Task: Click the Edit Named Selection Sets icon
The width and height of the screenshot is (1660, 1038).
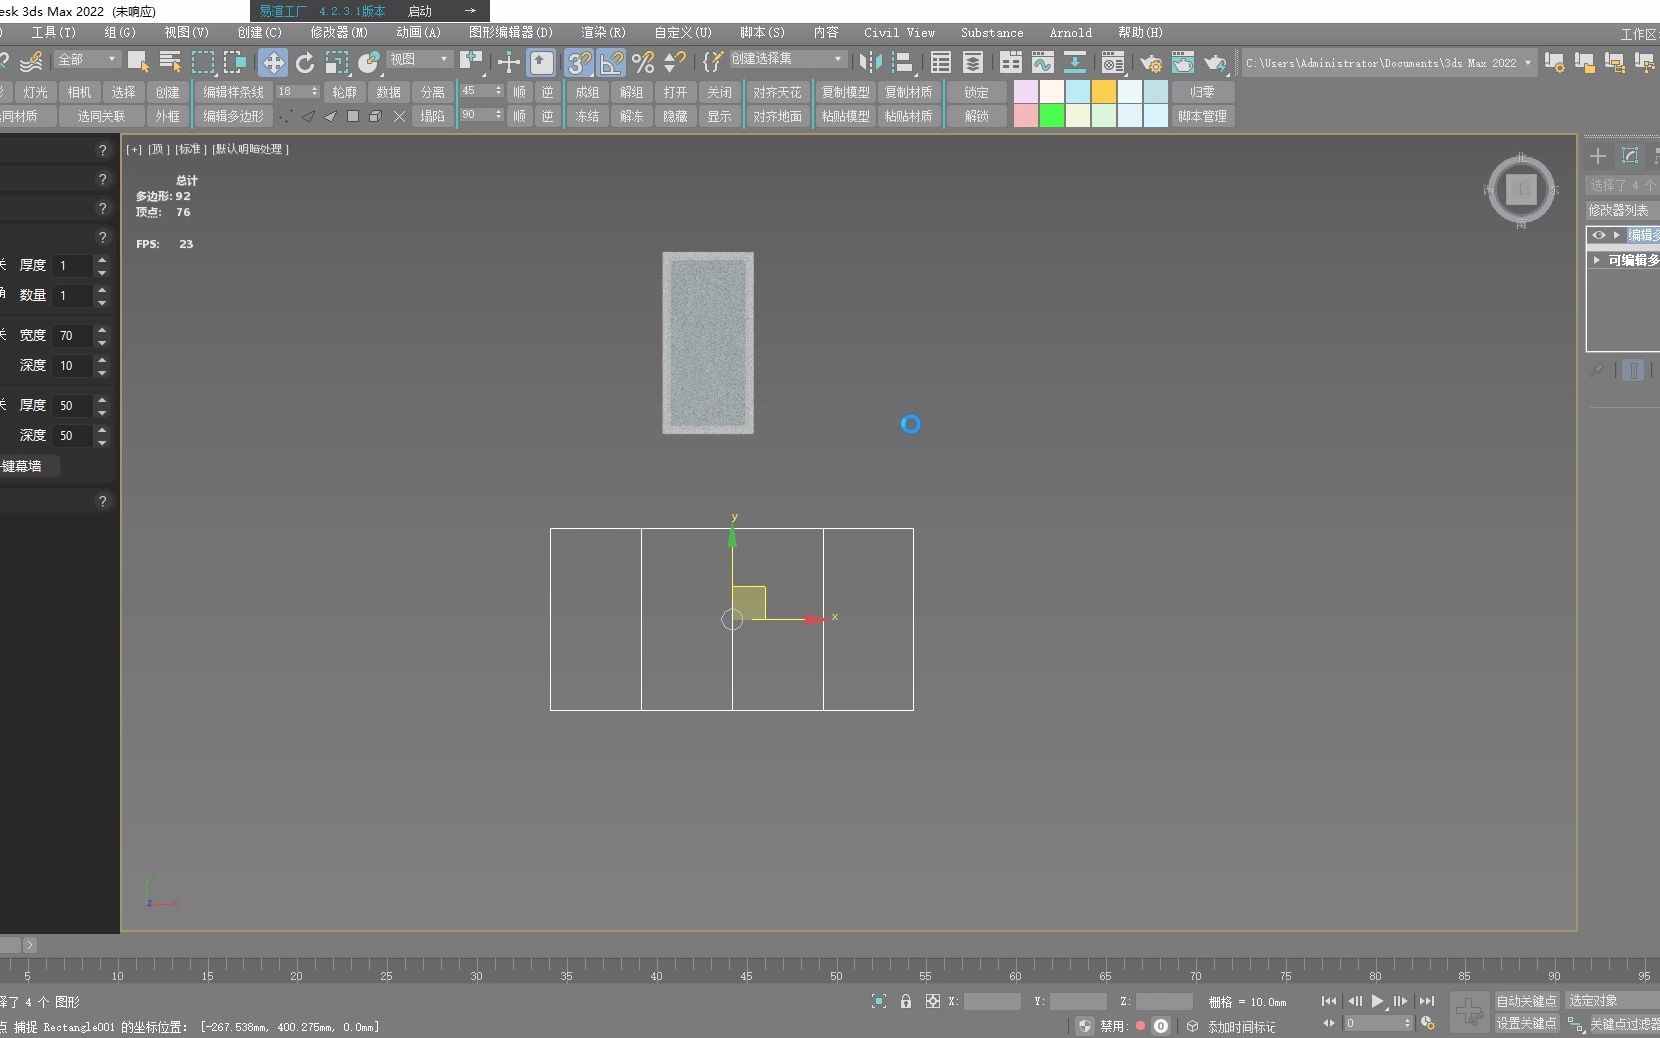Action: pos(712,62)
